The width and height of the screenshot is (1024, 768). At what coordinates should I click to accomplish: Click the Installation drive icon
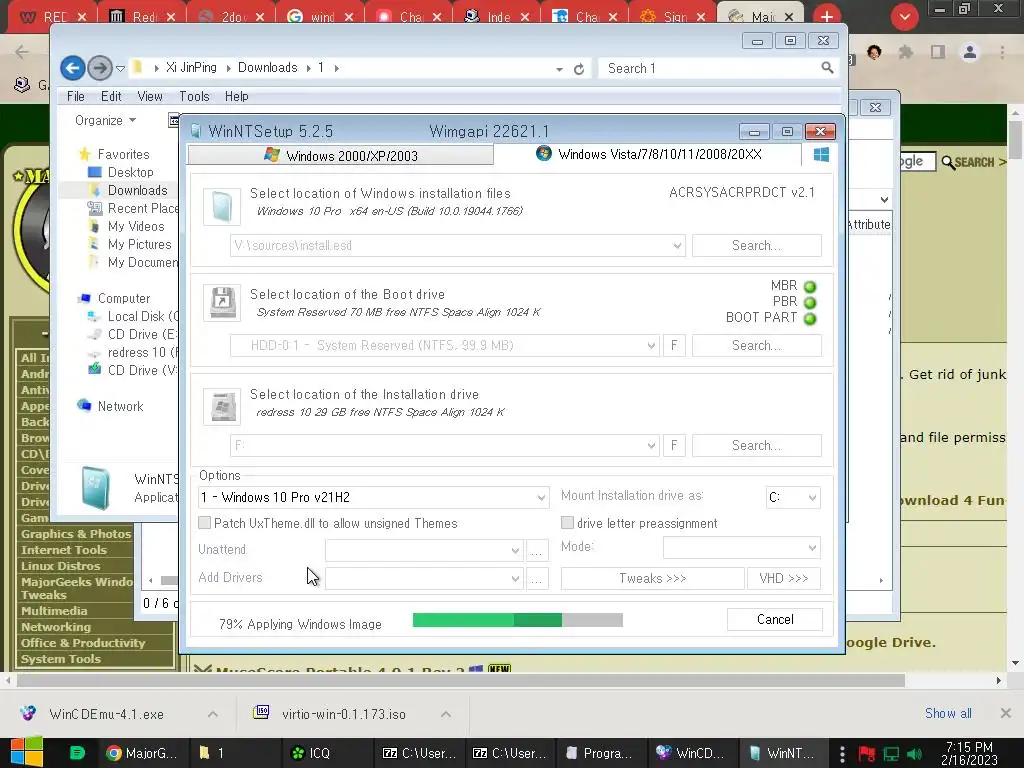tap(222, 406)
